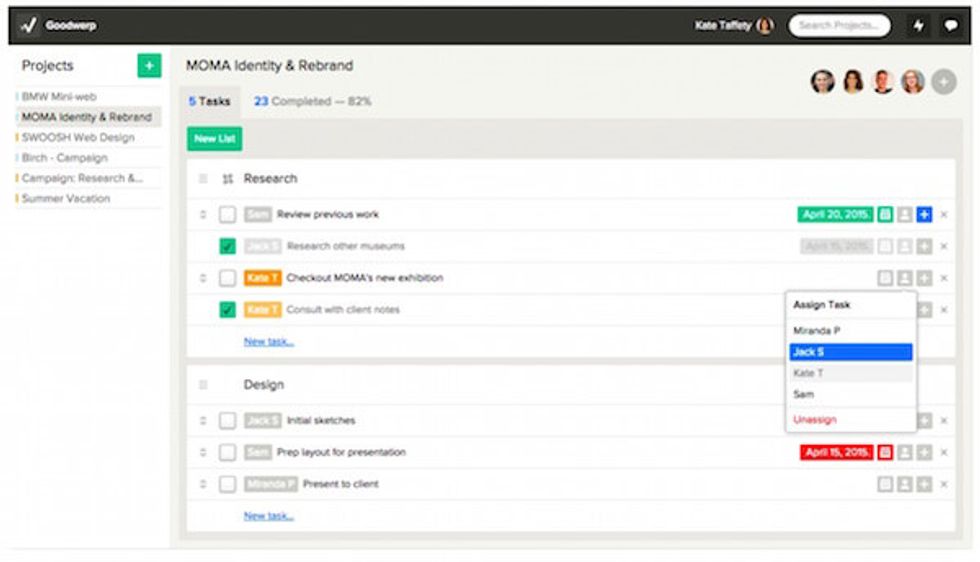Click April 20, 2015 due date badge
Viewport: 980px width, 562px height.
[835, 214]
